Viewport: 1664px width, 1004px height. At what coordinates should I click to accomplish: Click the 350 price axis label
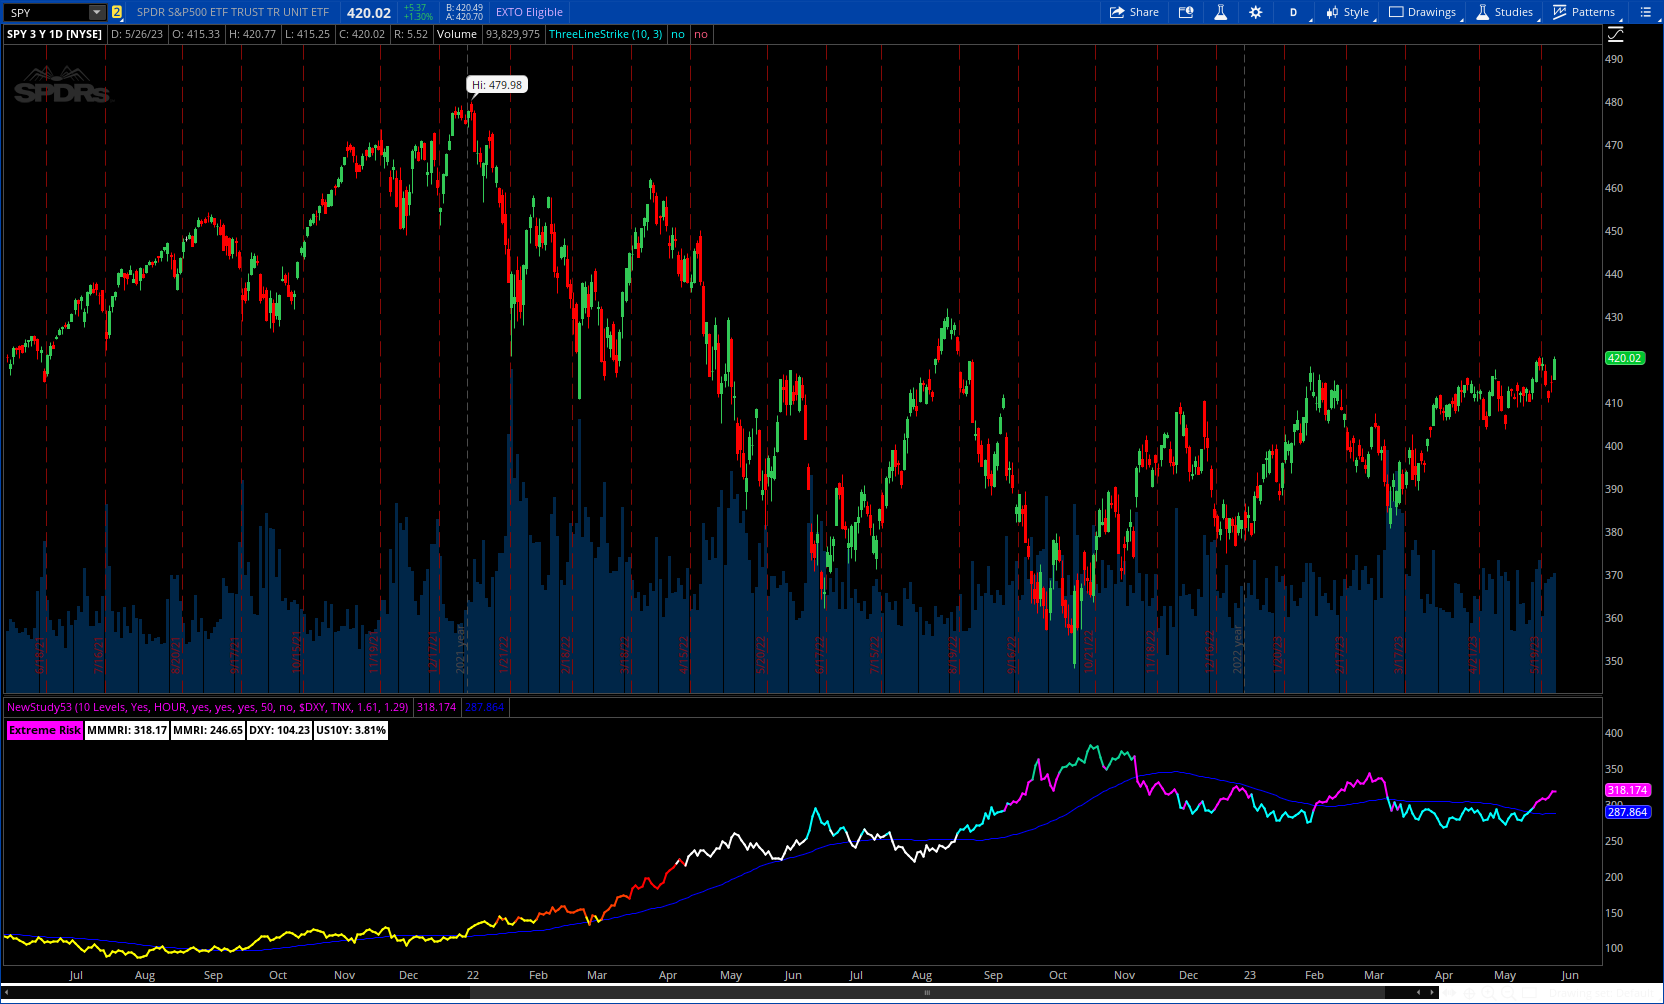click(1614, 661)
